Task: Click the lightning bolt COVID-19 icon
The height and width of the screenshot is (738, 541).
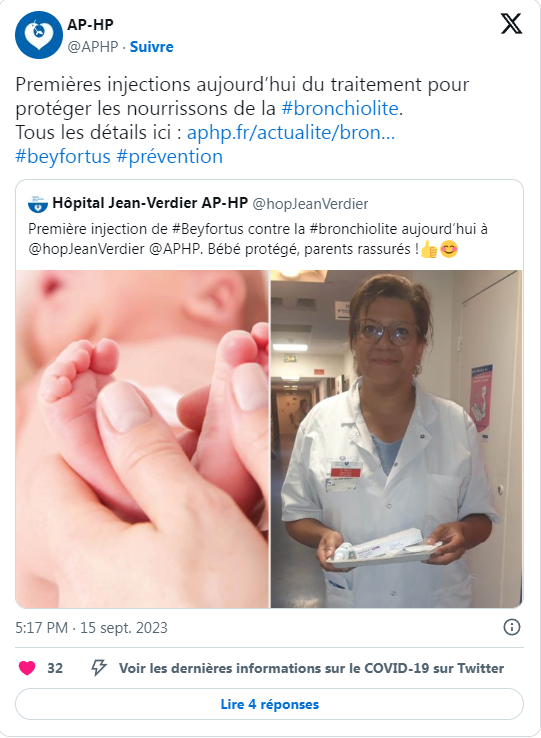Action: point(98,667)
